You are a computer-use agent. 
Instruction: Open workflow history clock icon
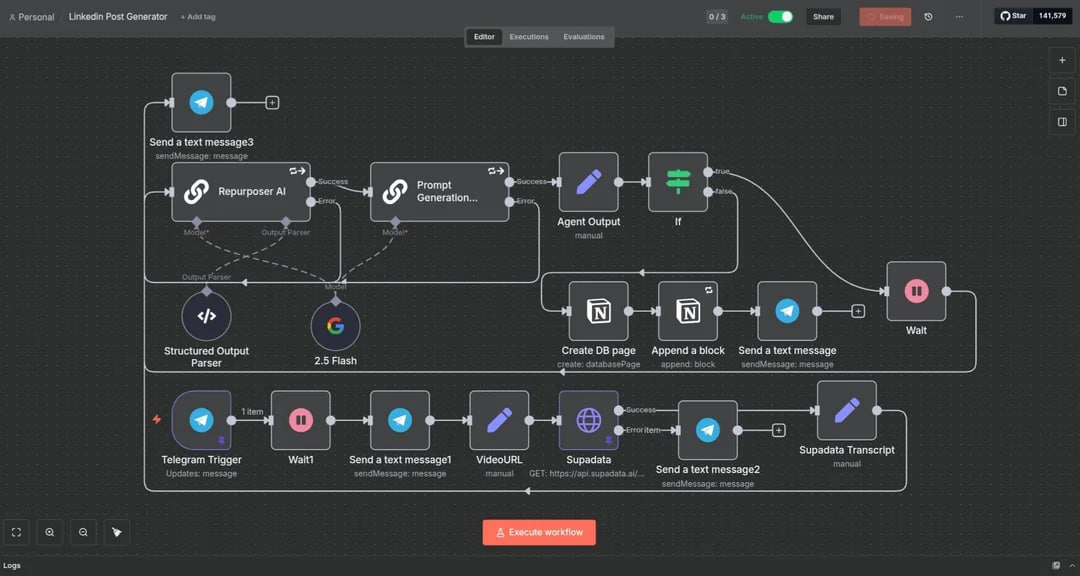point(928,17)
